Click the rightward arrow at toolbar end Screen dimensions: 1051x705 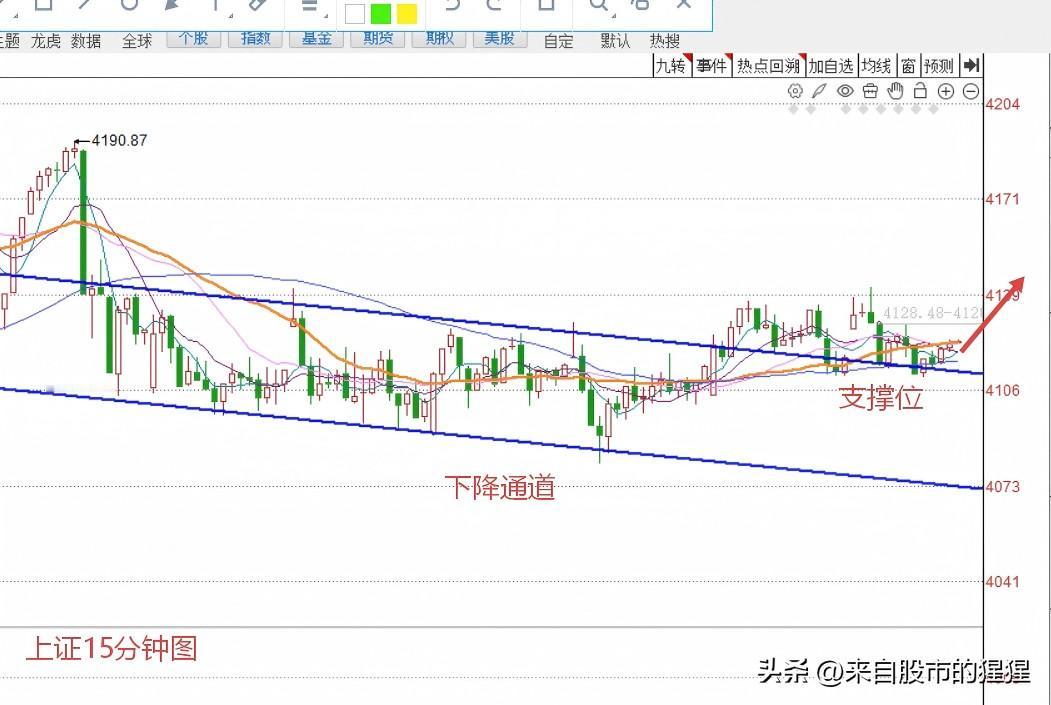point(971,66)
